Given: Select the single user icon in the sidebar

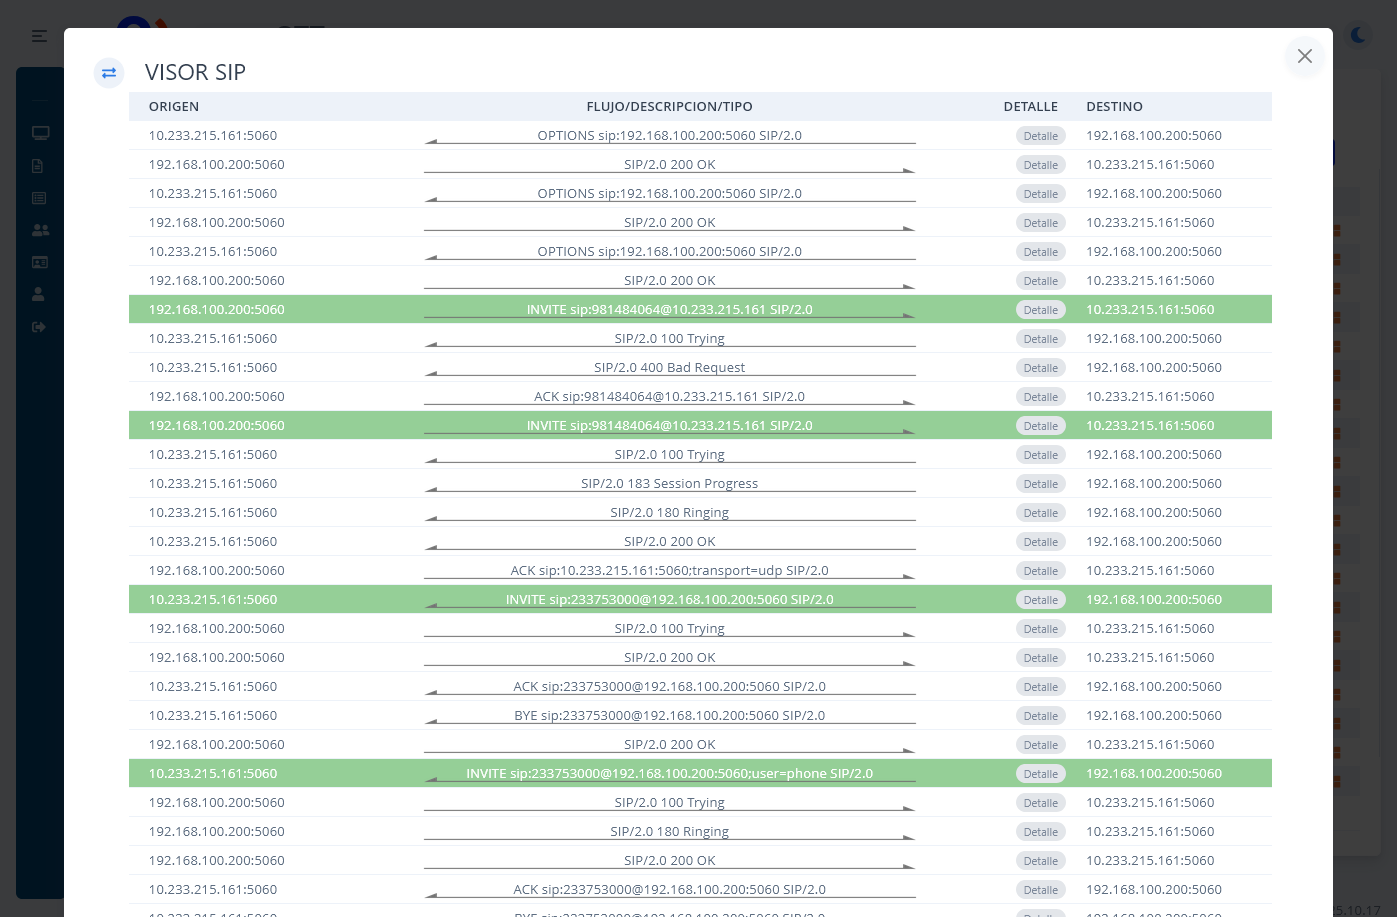Looking at the screenshot, I should (x=38, y=294).
